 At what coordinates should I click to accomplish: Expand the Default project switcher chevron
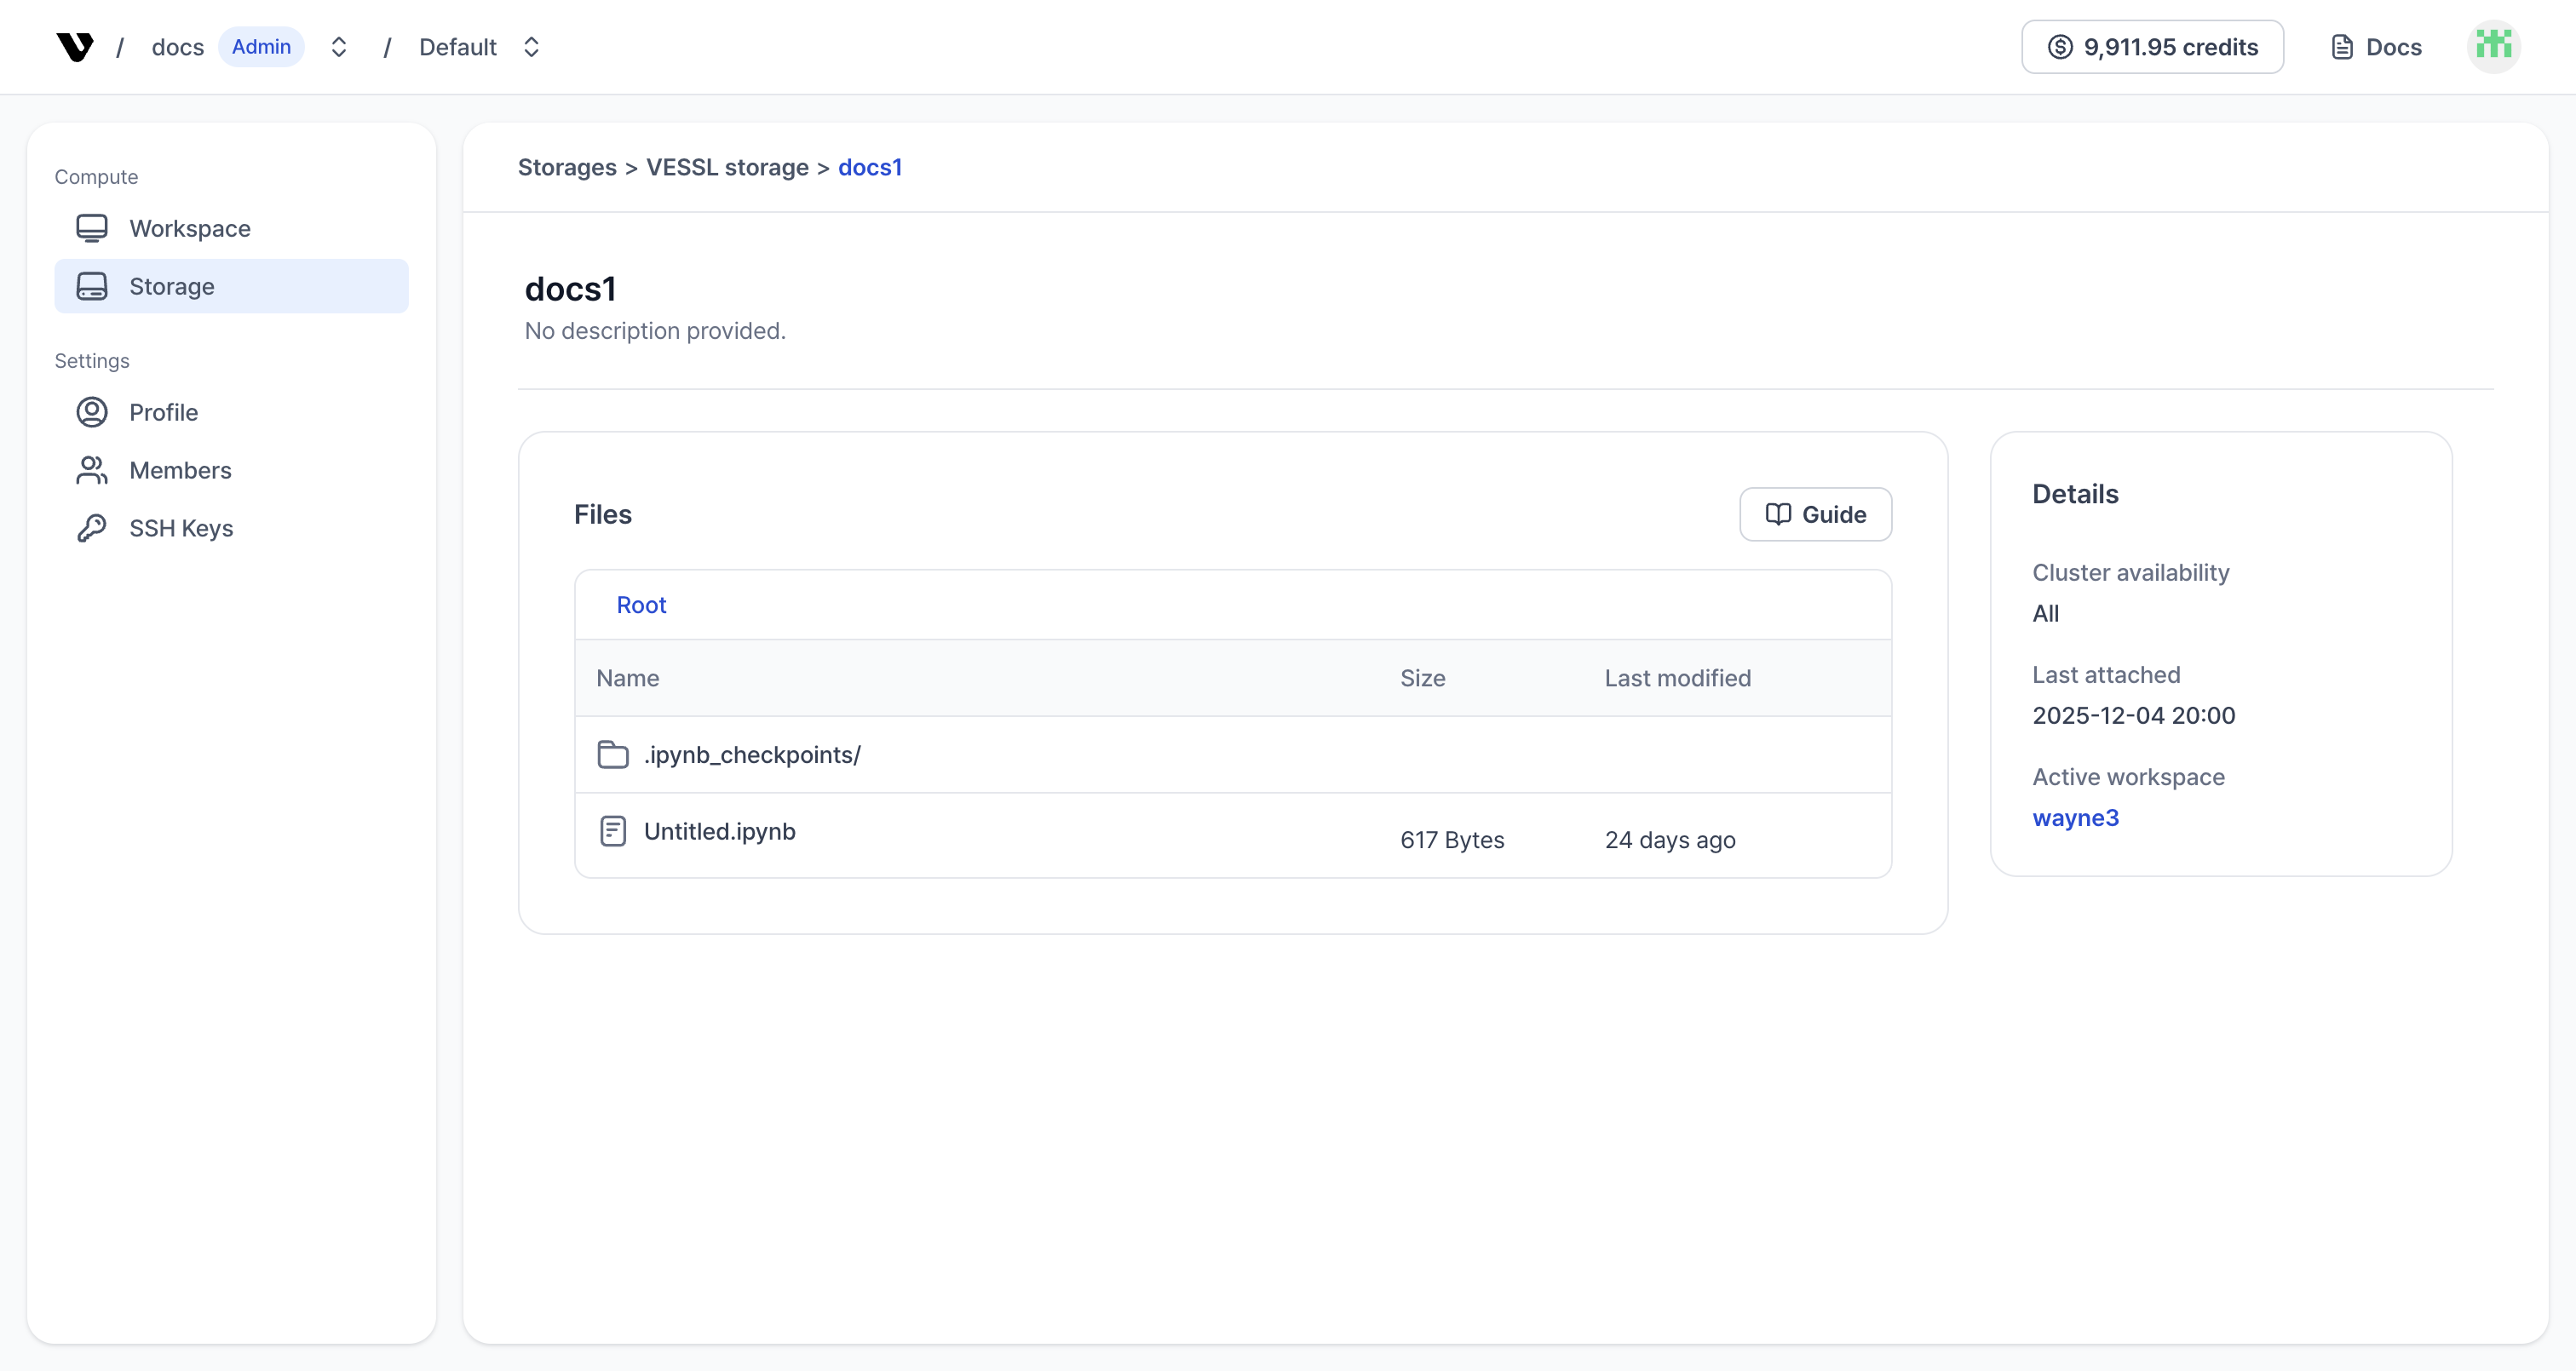pyautogui.click(x=532, y=47)
